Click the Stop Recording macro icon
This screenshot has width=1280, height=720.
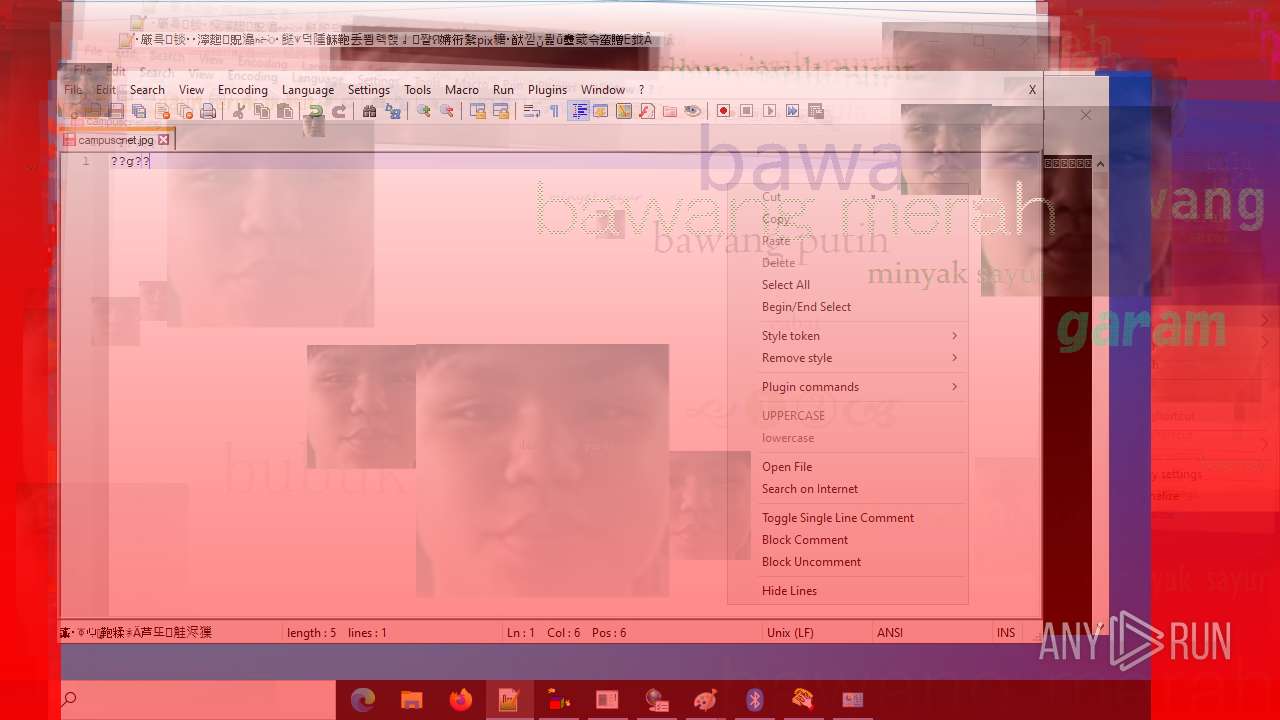(746, 111)
